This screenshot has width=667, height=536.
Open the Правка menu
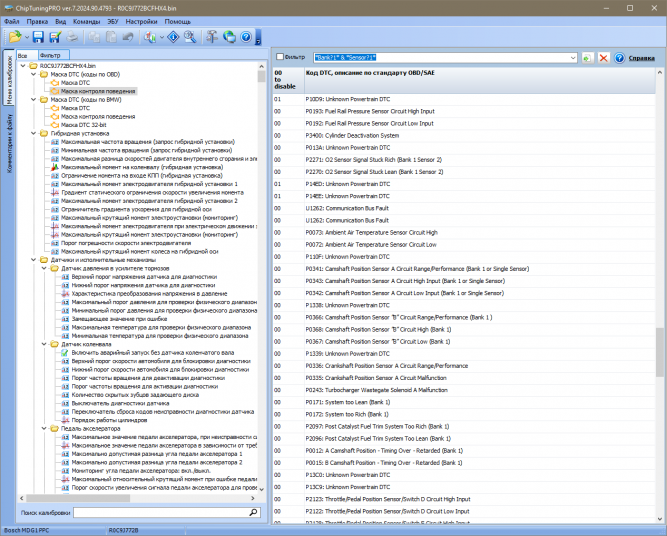click(x=37, y=21)
